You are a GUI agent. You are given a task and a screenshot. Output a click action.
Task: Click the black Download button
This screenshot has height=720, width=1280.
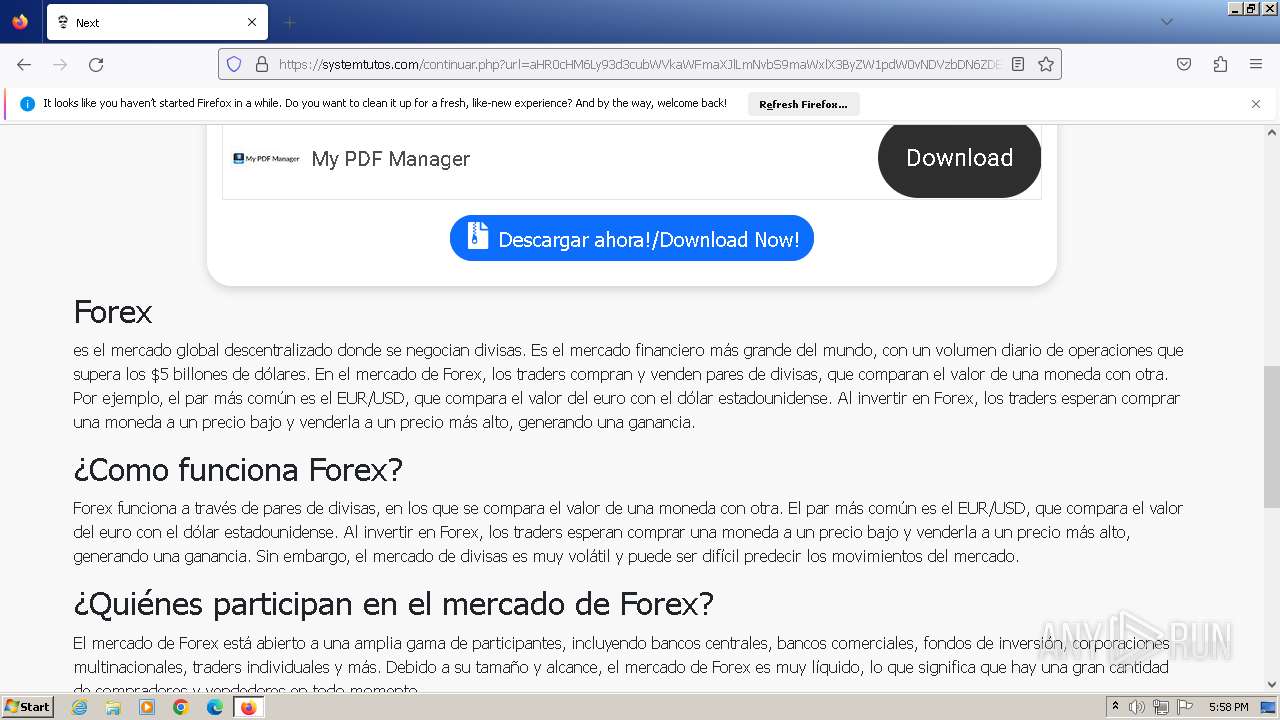click(x=959, y=158)
